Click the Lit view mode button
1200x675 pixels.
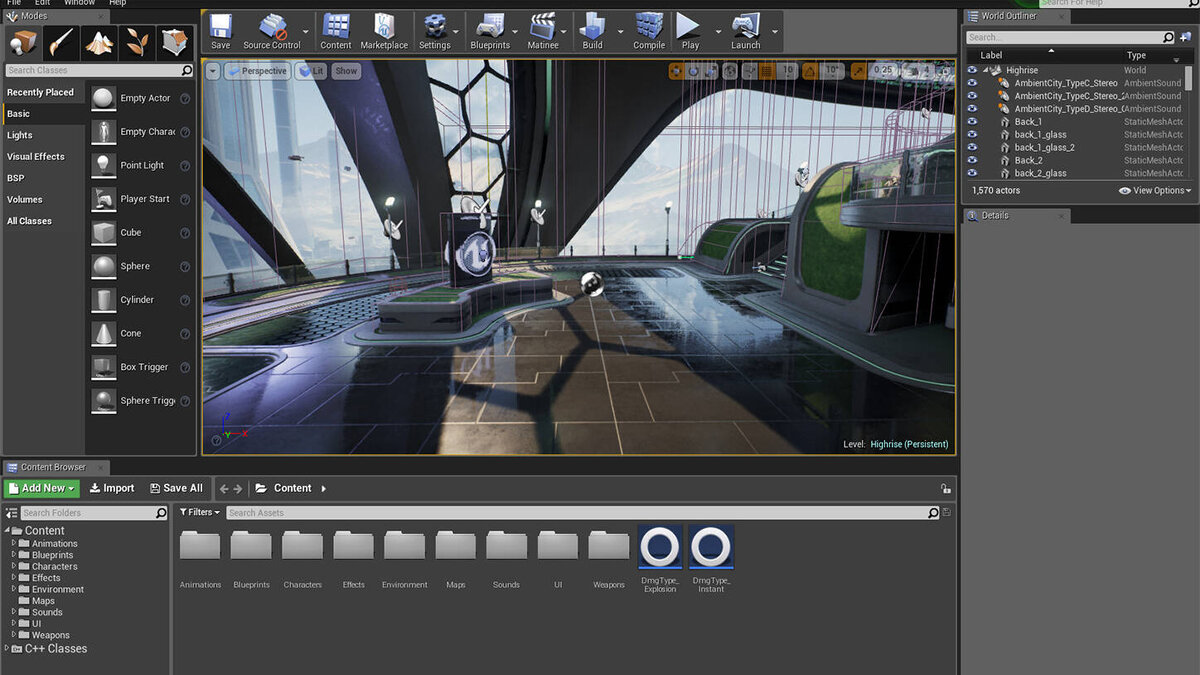[x=311, y=71]
